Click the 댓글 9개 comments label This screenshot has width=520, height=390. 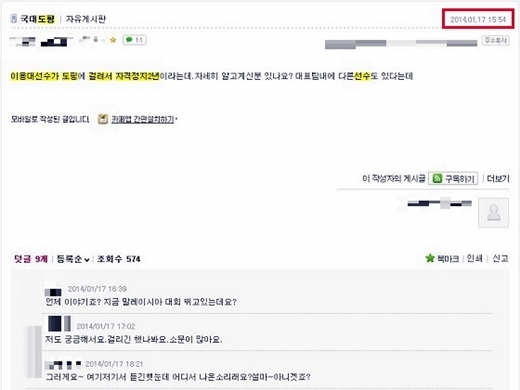pos(31,259)
